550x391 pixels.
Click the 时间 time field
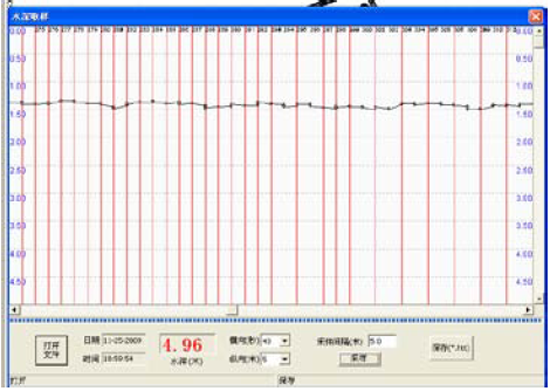click(x=123, y=358)
